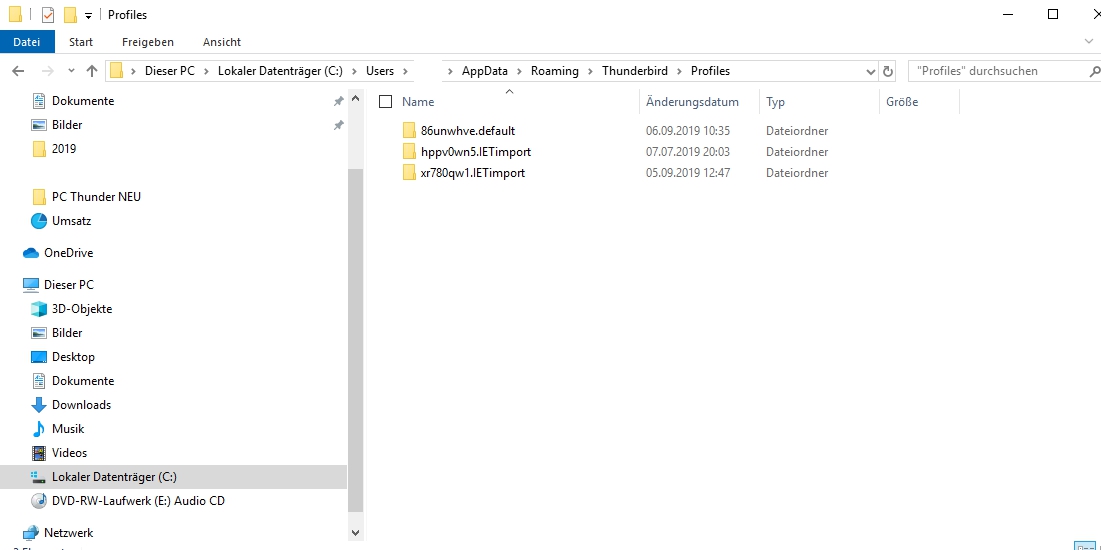Navigate to AppData in the address bar
This screenshot has width=1101, height=550.
point(484,71)
